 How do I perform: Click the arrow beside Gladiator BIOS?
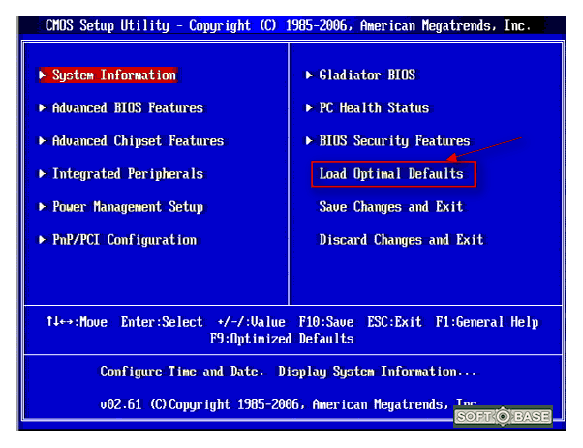[309, 75]
